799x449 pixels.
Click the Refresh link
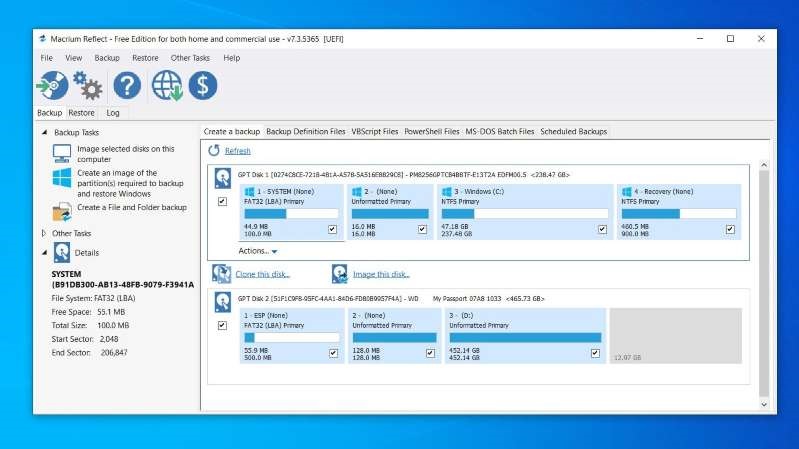[237, 151]
